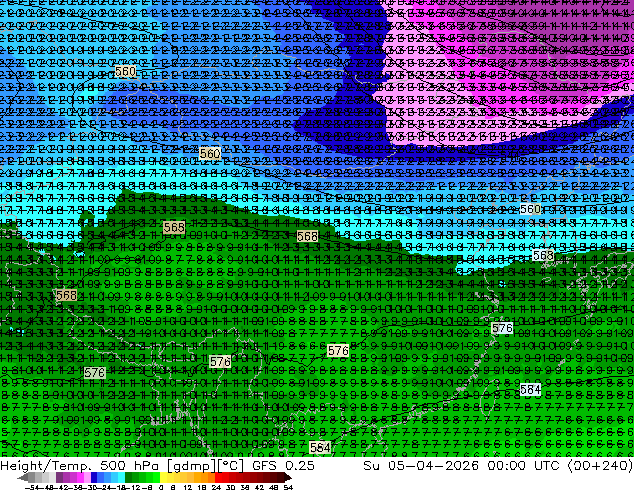Pick the bright green segment of the legend
Image resolution: width=634 pixels, height=490 pixels.
point(156,477)
